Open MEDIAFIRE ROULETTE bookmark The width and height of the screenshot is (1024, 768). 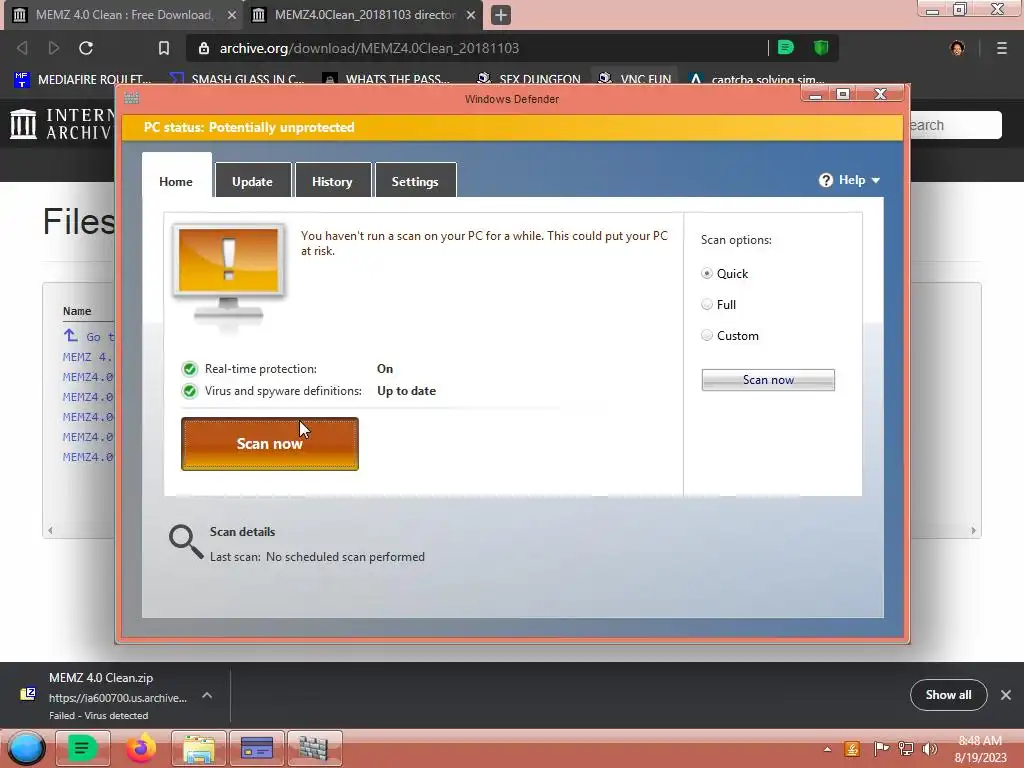[x=82, y=79]
